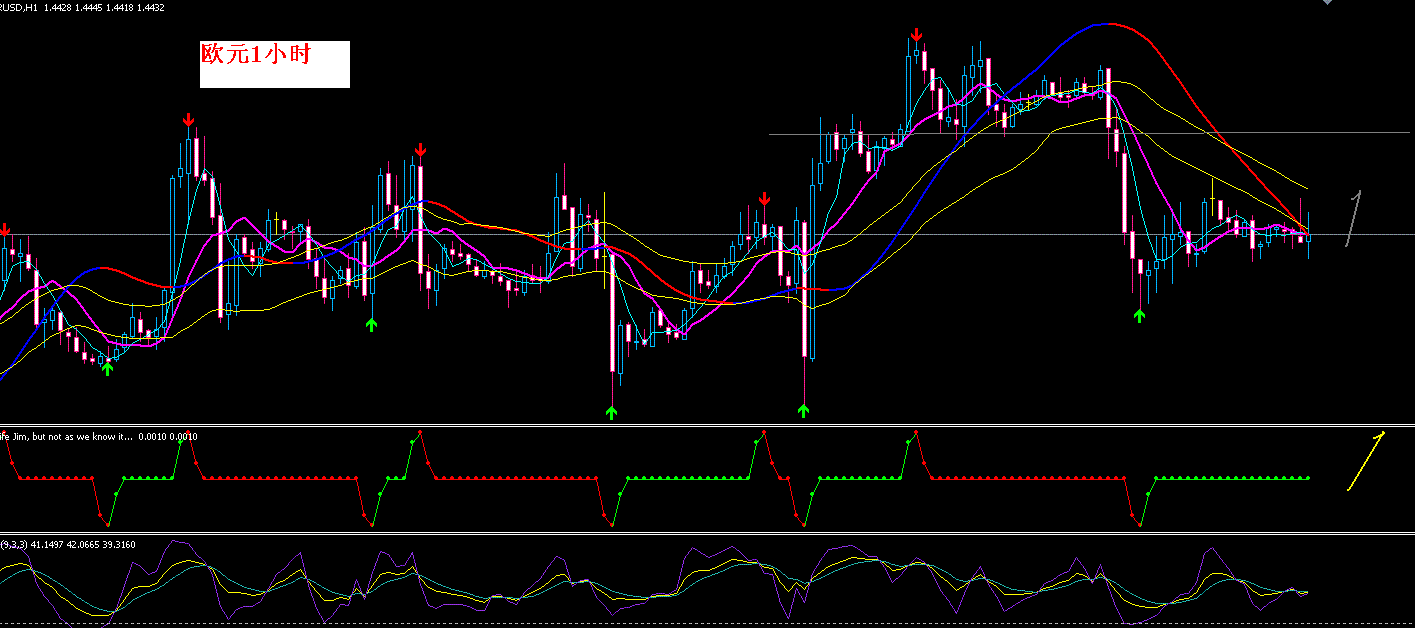This screenshot has height=628, width=1415.
Task: Click the "USD,H1" symbol and timeframe header
Action: tap(18, 7)
